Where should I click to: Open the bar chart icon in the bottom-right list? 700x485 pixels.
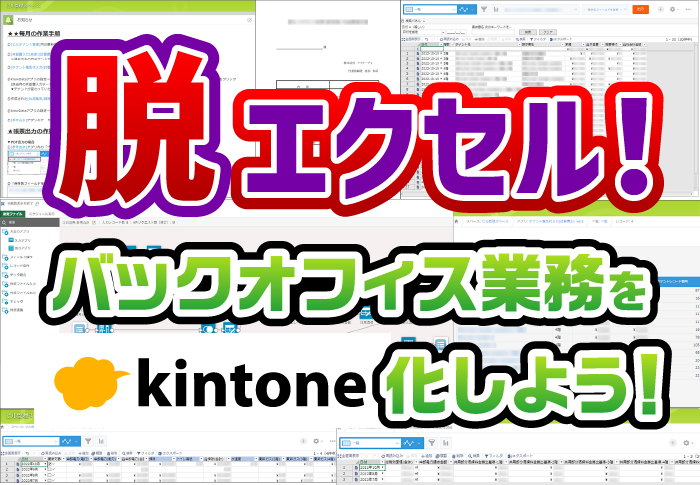(445, 443)
